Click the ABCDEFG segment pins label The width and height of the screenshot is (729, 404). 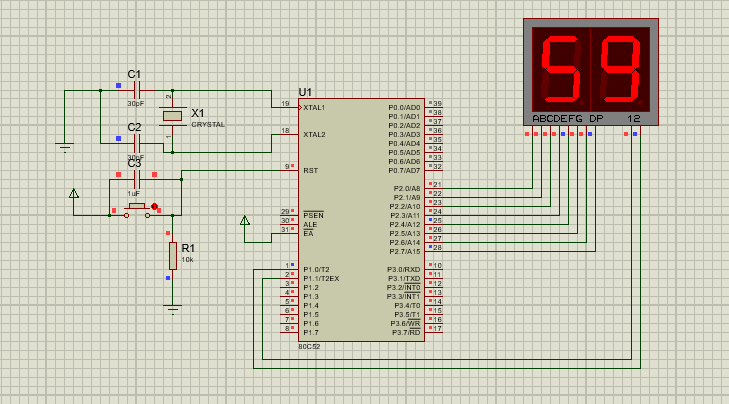(x=557, y=119)
